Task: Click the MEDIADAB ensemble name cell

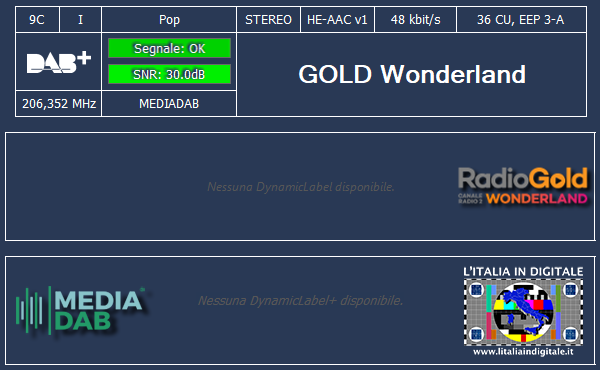Action: (x=169, y=103)
